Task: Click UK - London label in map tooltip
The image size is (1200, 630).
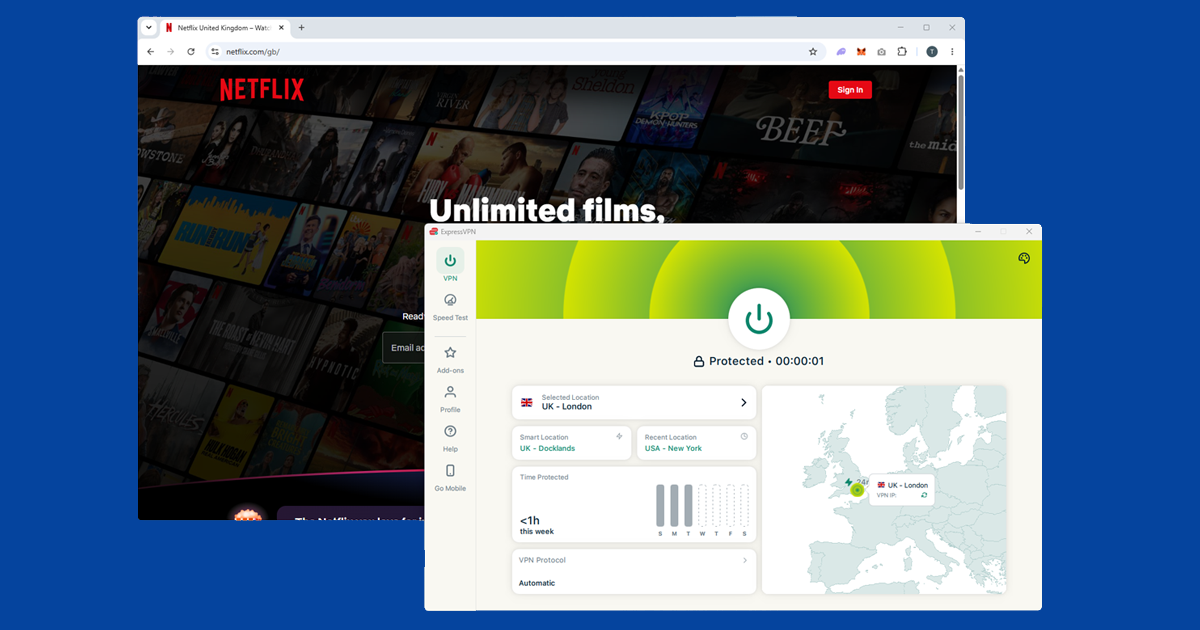Action: [908, 485]
